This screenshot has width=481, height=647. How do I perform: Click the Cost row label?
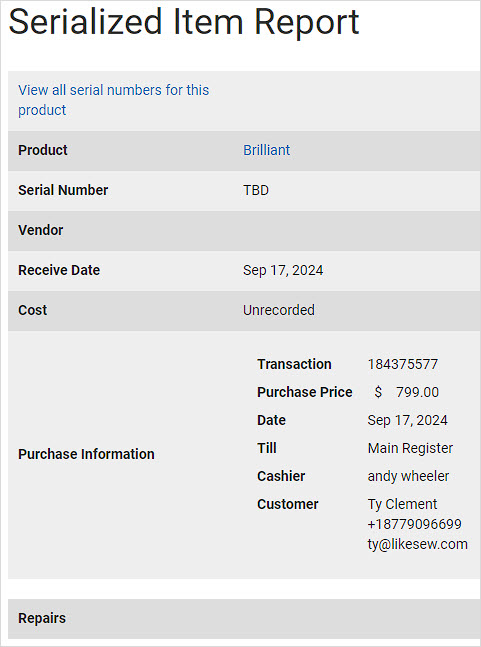[x=33, y=310]
